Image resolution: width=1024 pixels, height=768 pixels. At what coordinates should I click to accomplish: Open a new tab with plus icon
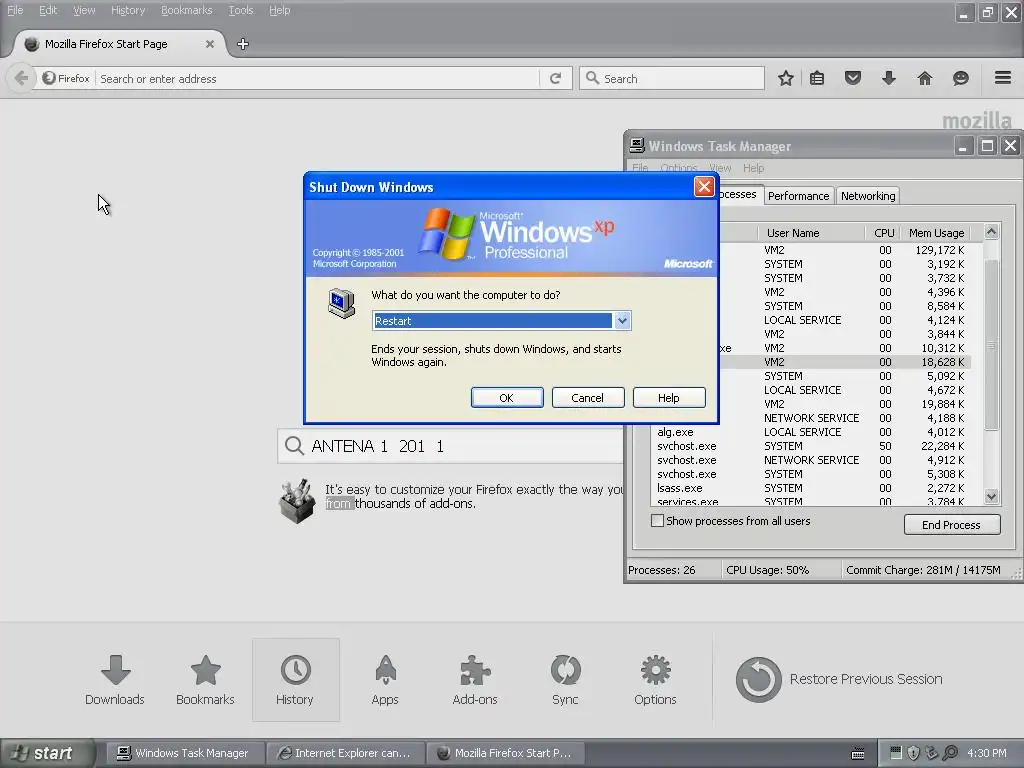243,44
